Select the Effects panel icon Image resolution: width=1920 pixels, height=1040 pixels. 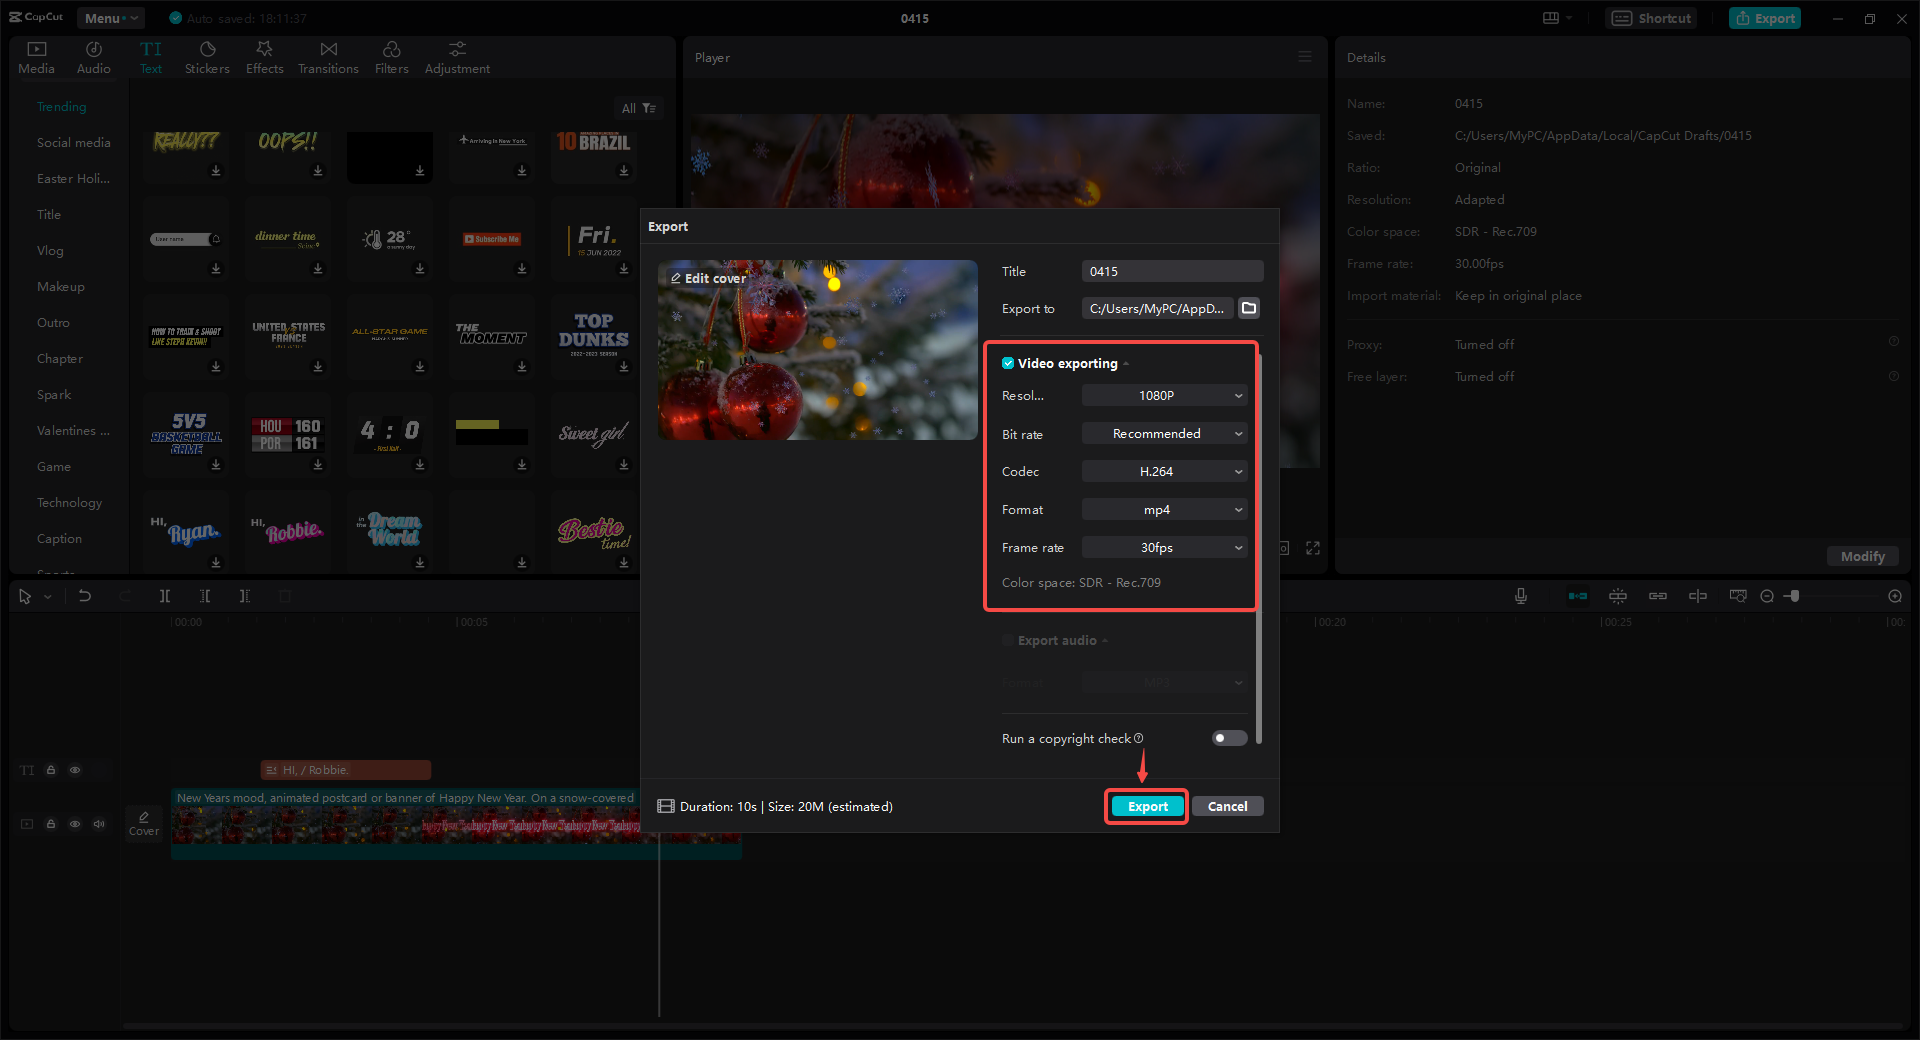coord(264,56)
